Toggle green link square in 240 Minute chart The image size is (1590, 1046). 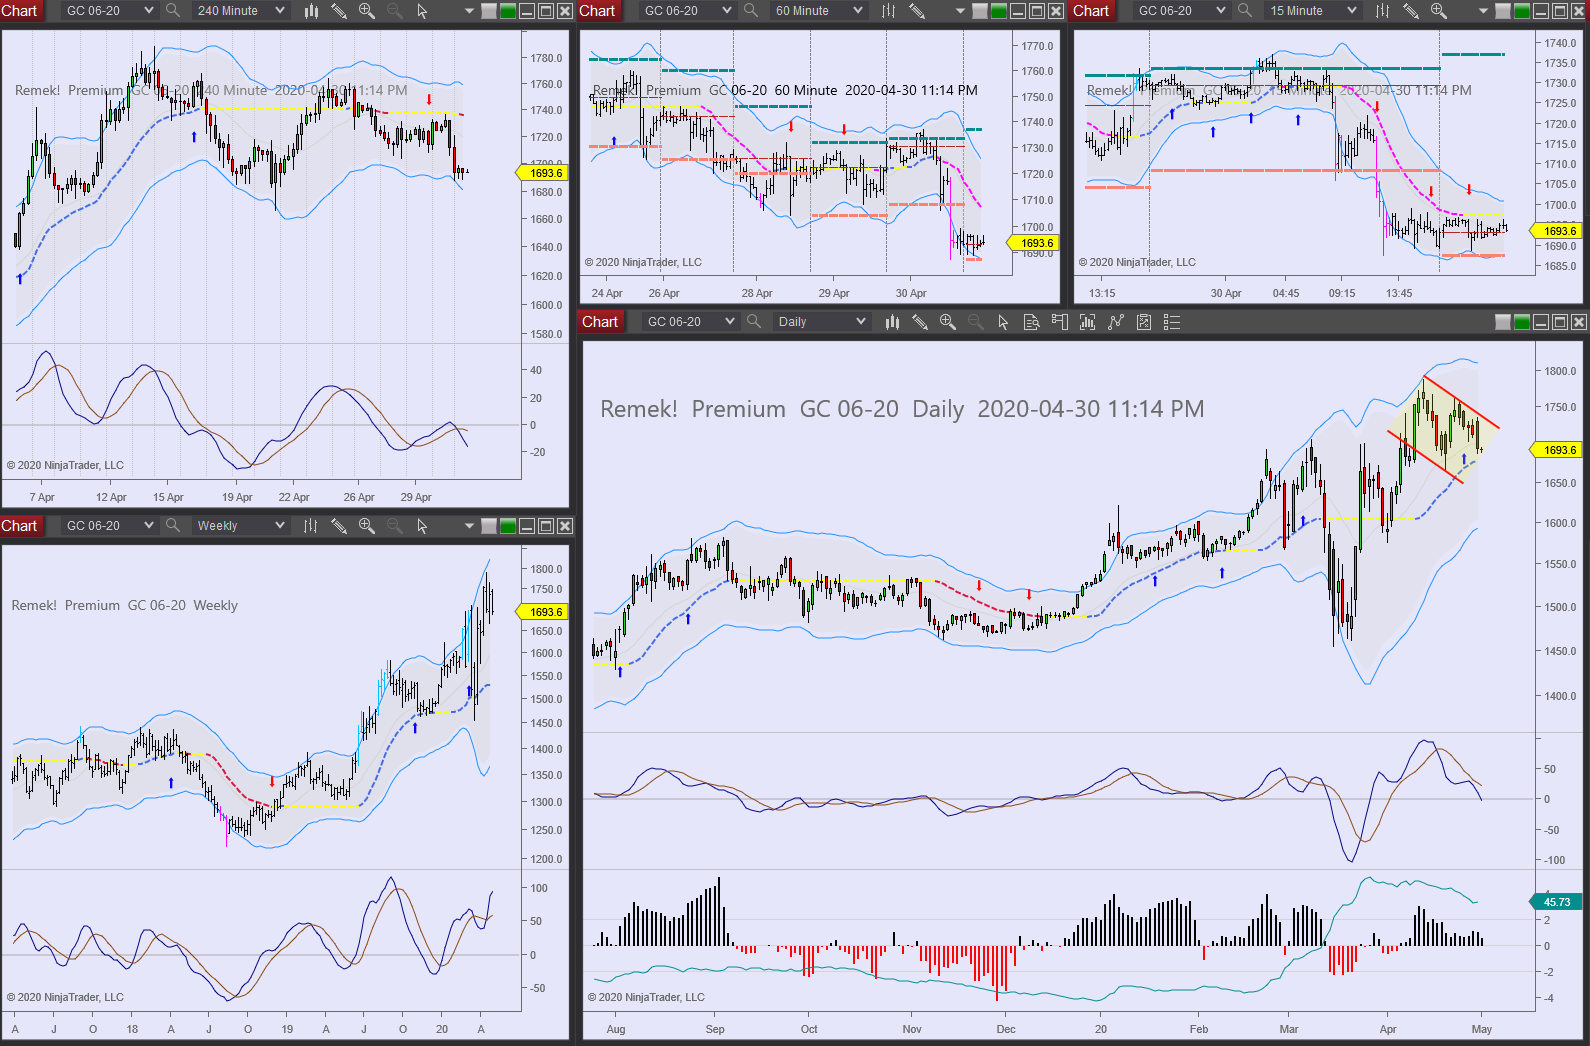pos(508,11)
